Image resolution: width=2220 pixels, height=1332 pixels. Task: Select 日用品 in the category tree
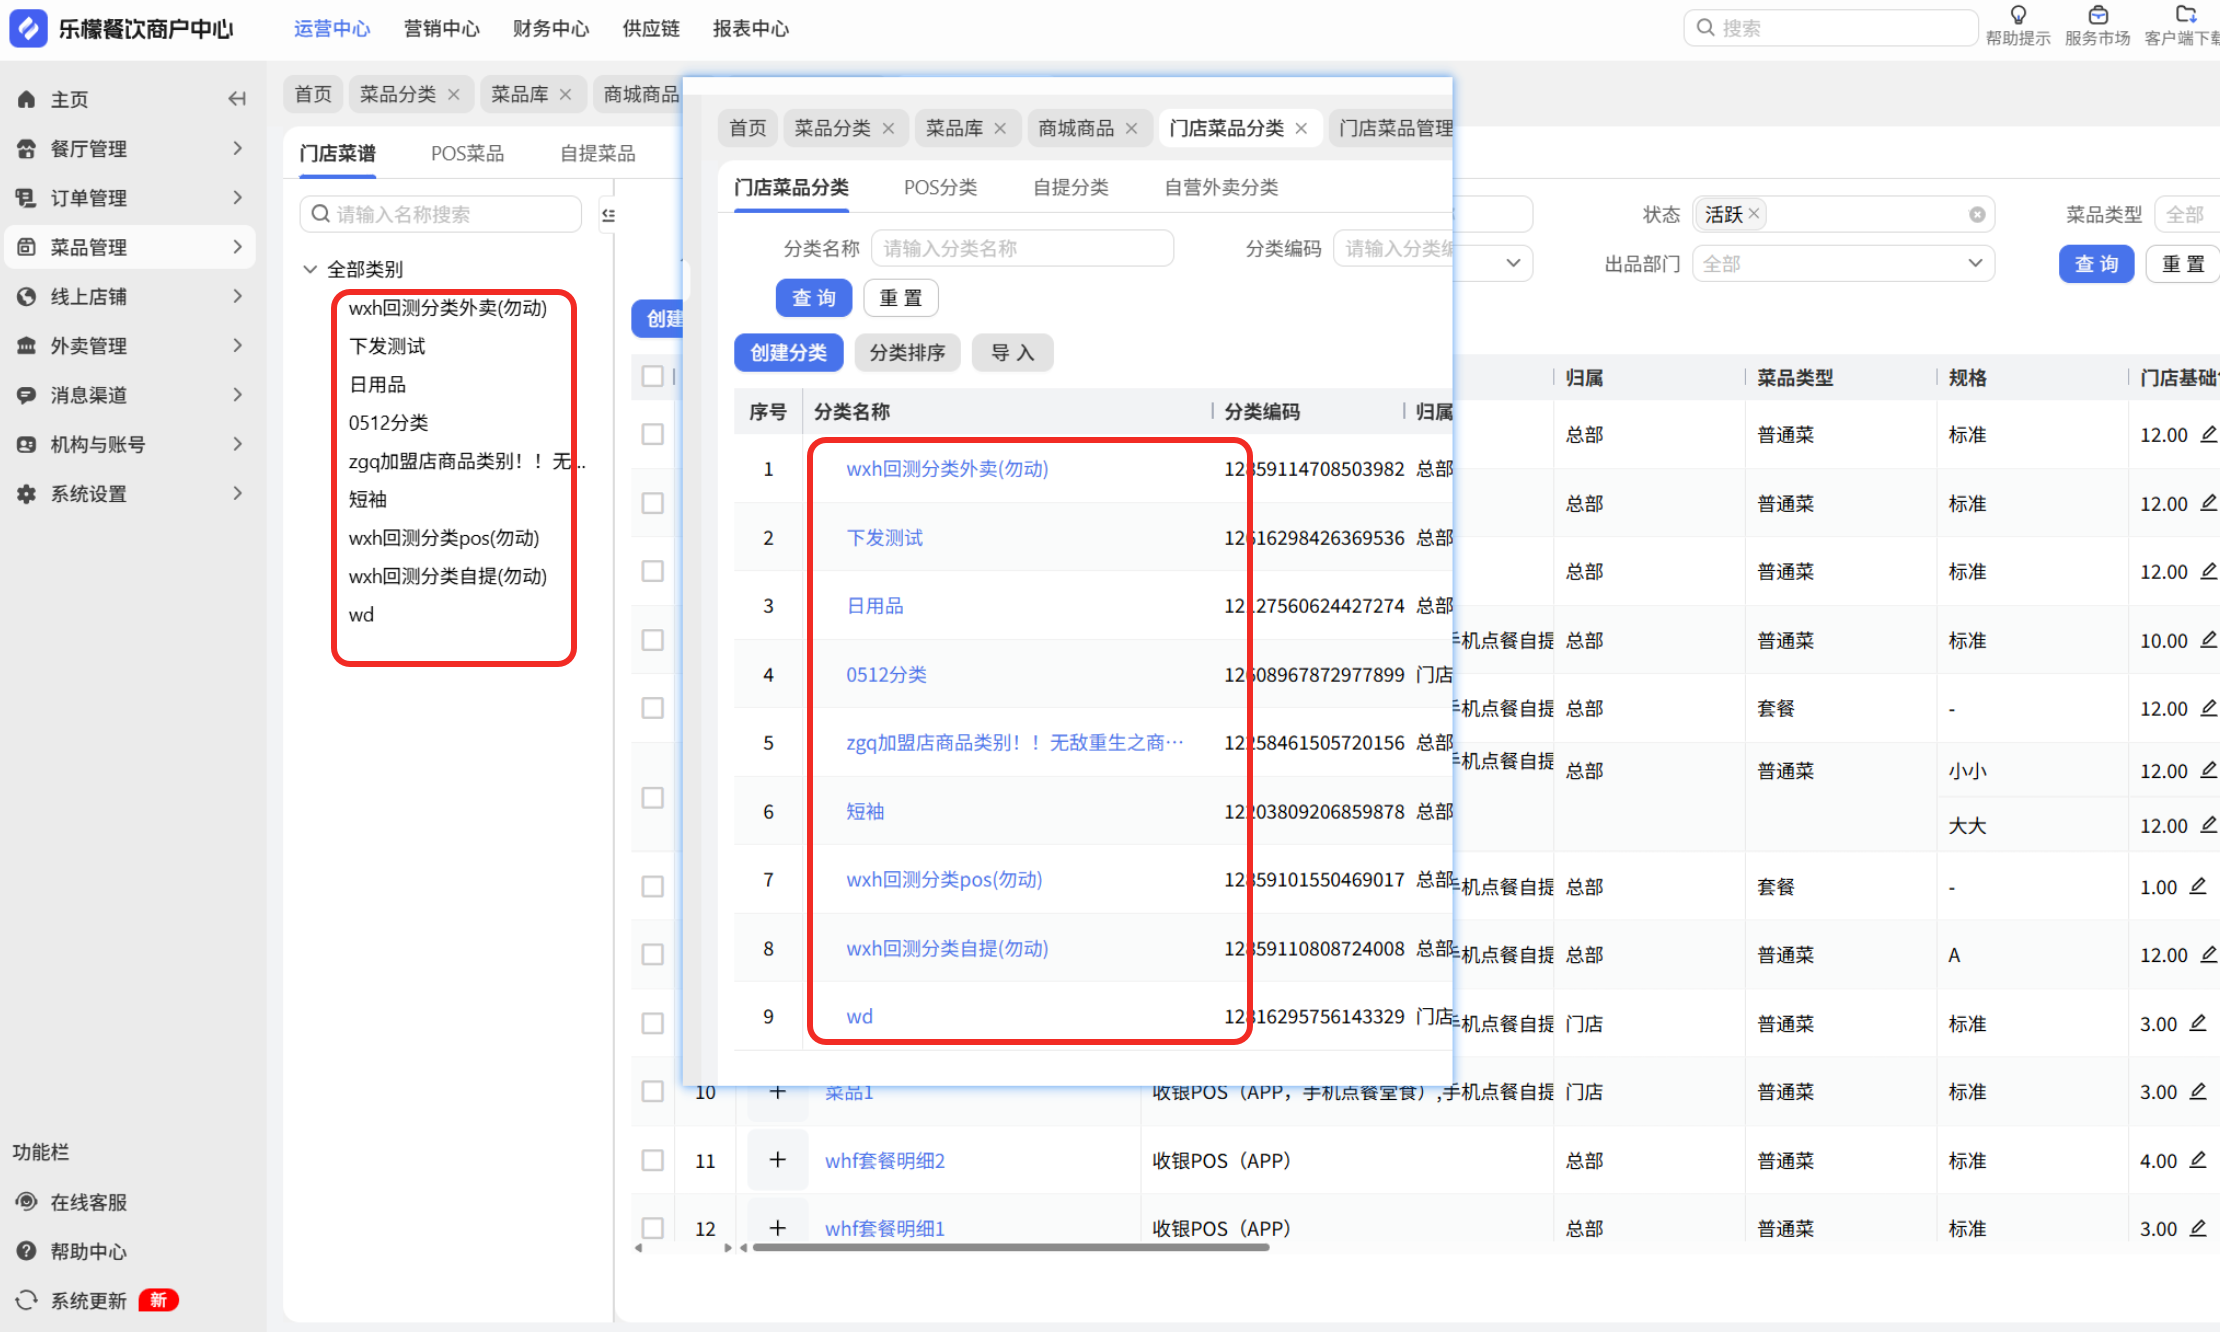377,384
